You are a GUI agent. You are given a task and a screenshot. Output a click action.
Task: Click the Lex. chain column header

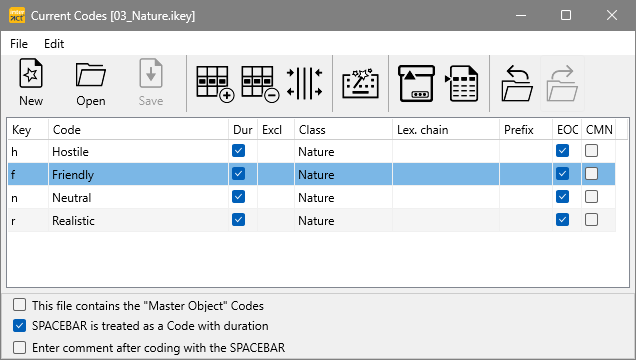click(x=446, y=130)
